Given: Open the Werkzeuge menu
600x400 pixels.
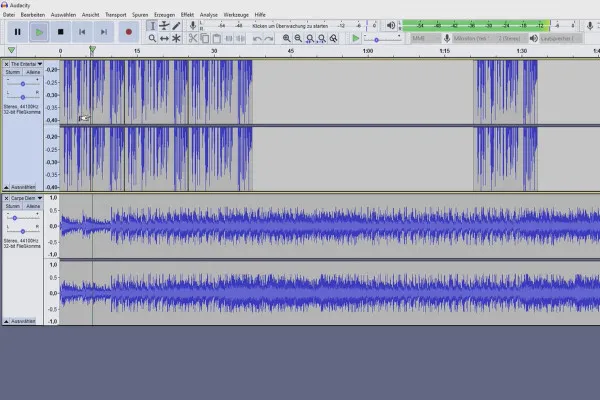Looking at the screenshot, I should [236, 15].
